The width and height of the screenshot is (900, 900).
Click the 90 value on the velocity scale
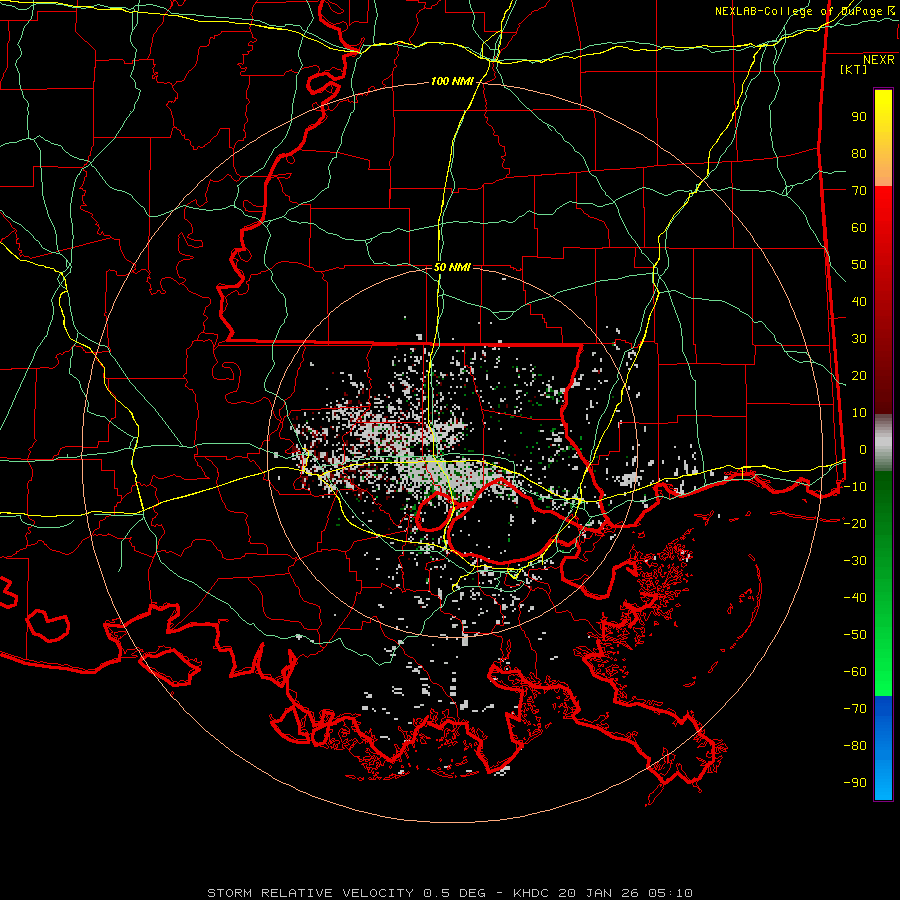(859, 117)
